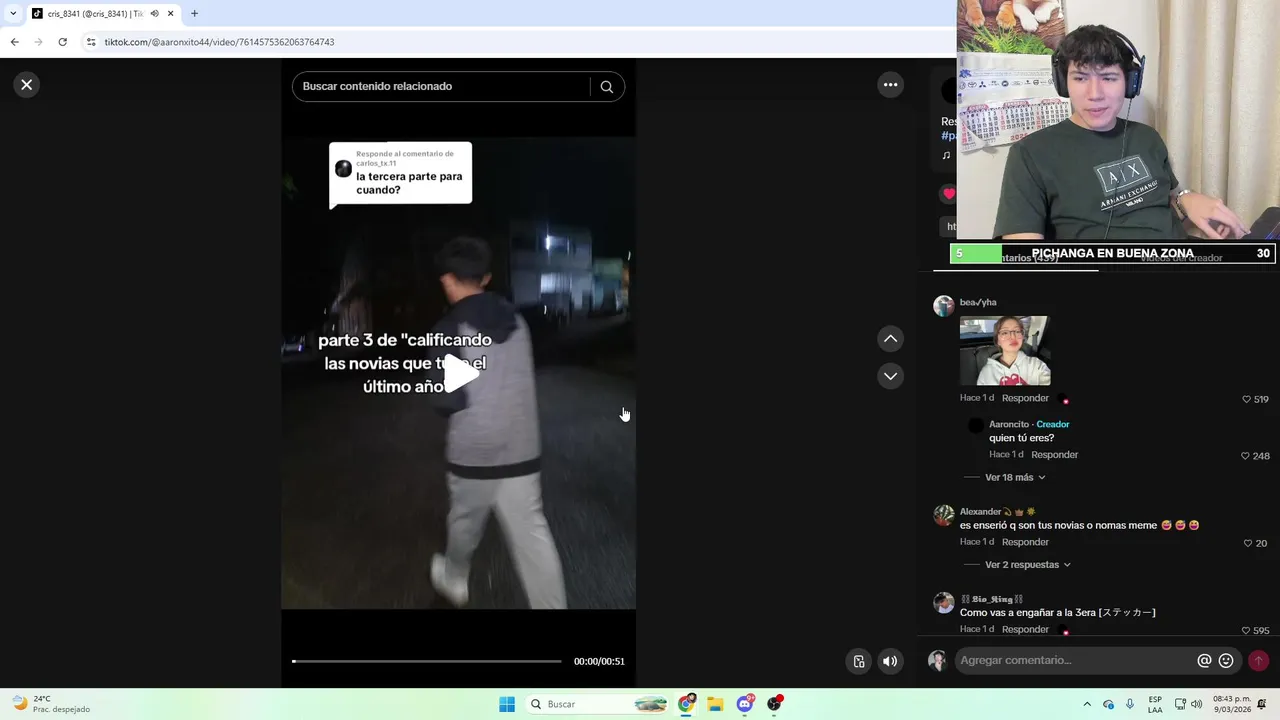The height and width of the screenshot is (720, 1280).
Task: Click the taskbar Buscar search box
Action: point(597,704)
